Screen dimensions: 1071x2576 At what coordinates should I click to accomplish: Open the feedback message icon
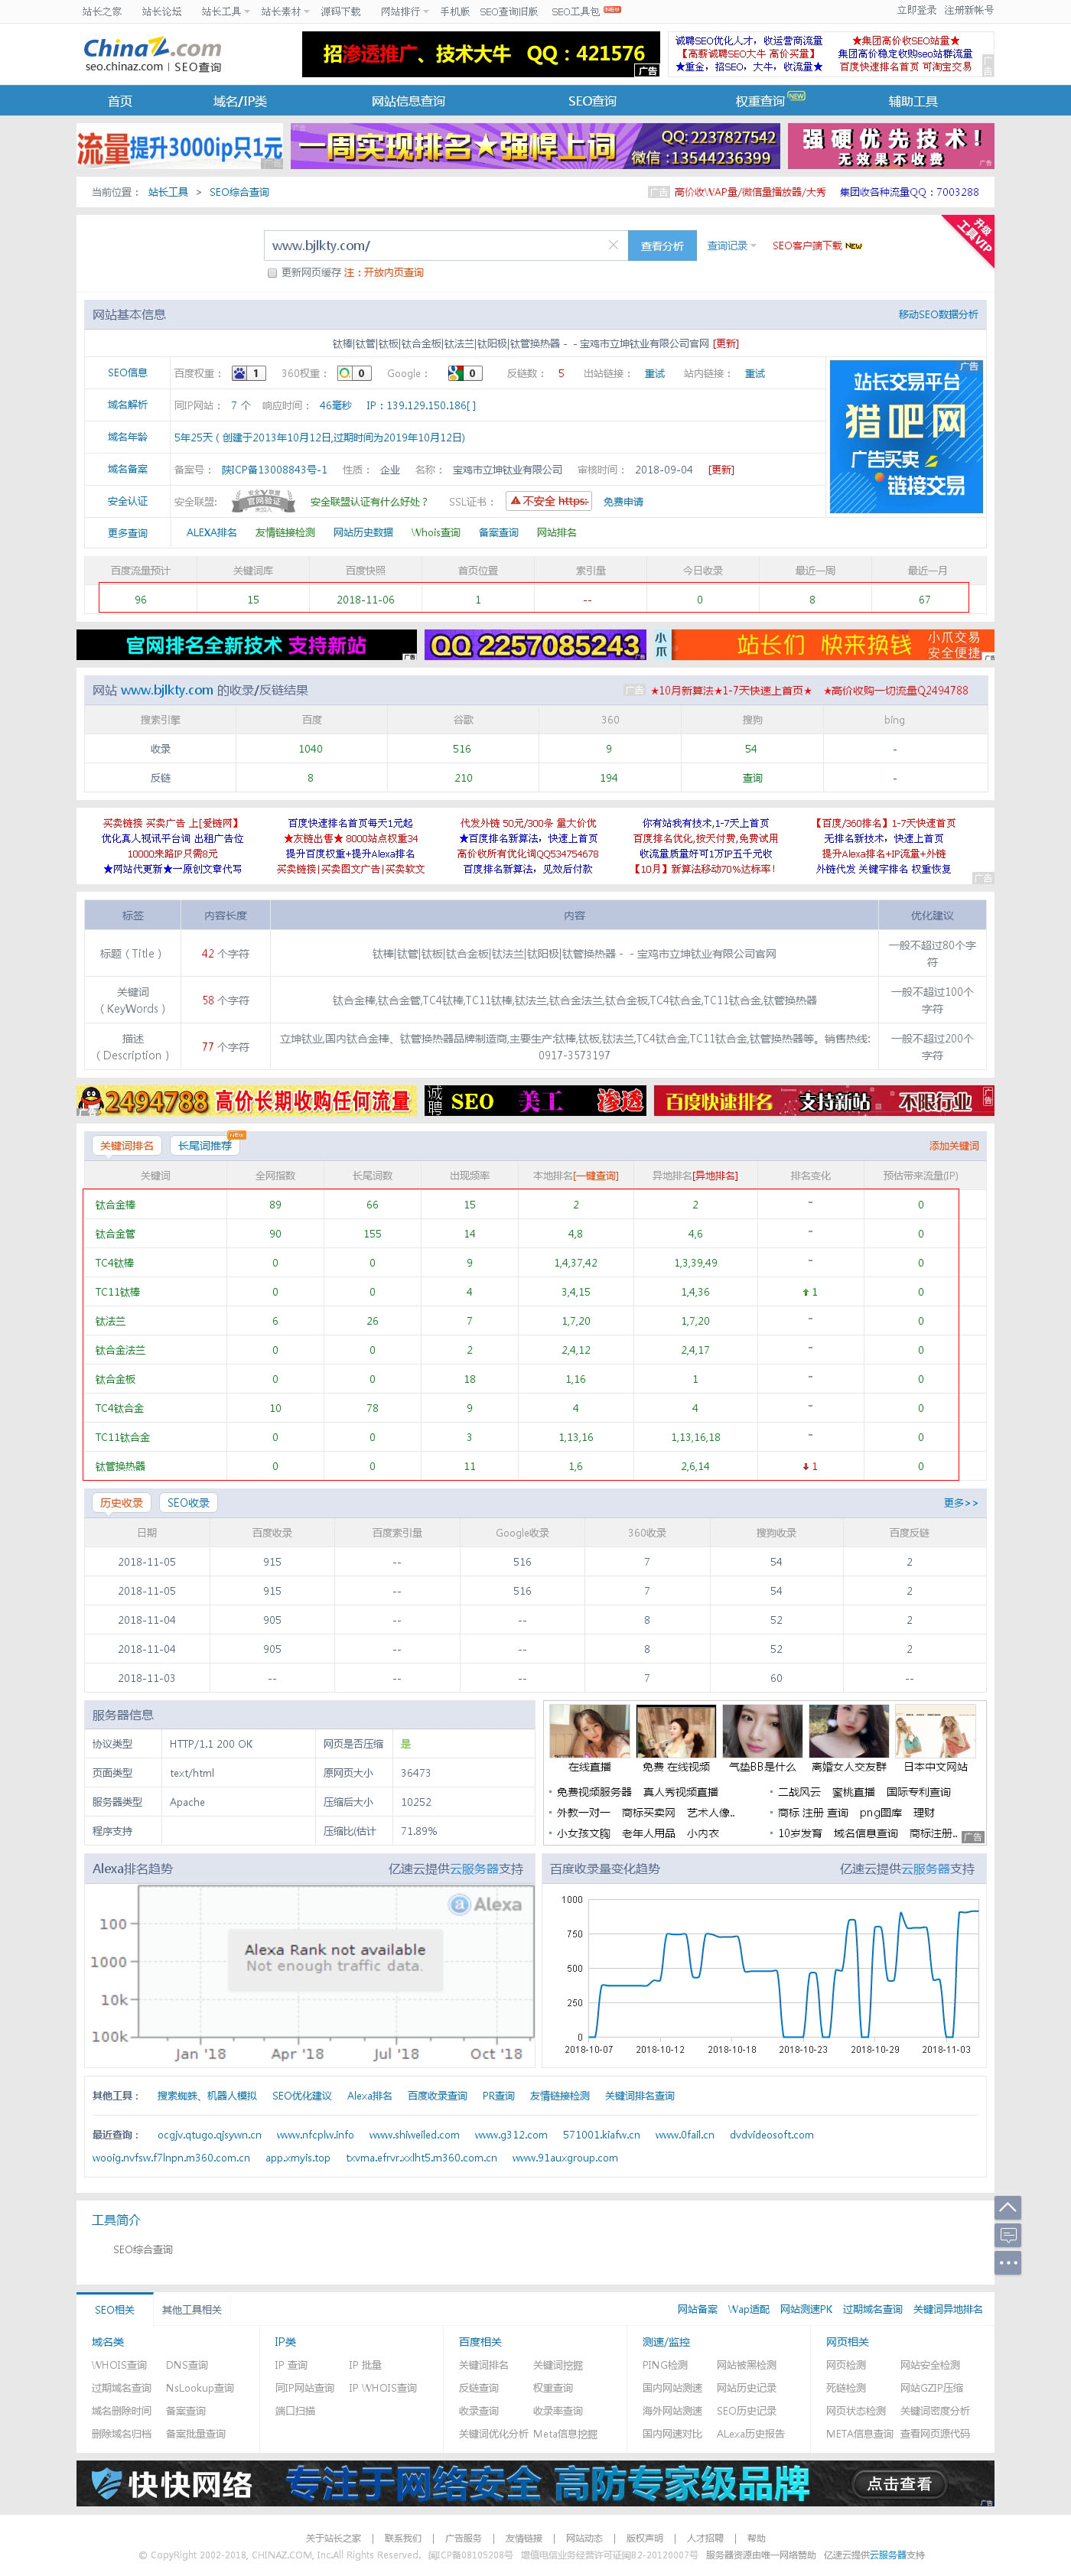click(x=1008, y=2234)
